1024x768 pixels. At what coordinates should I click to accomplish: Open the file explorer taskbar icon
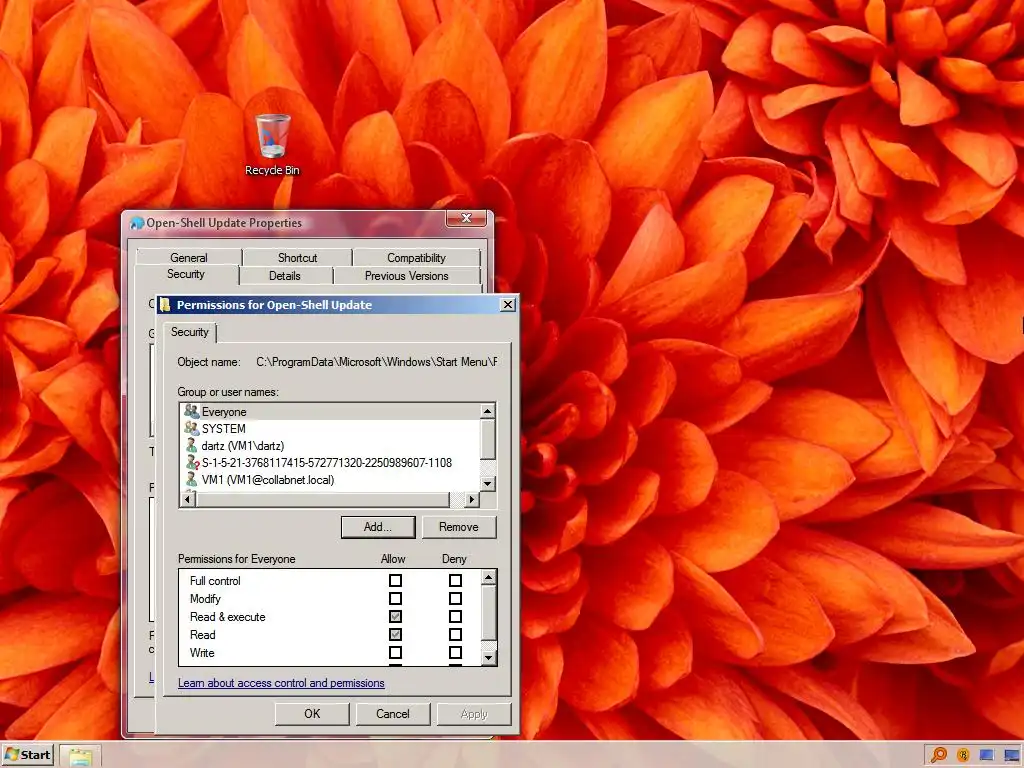(80, 756)
